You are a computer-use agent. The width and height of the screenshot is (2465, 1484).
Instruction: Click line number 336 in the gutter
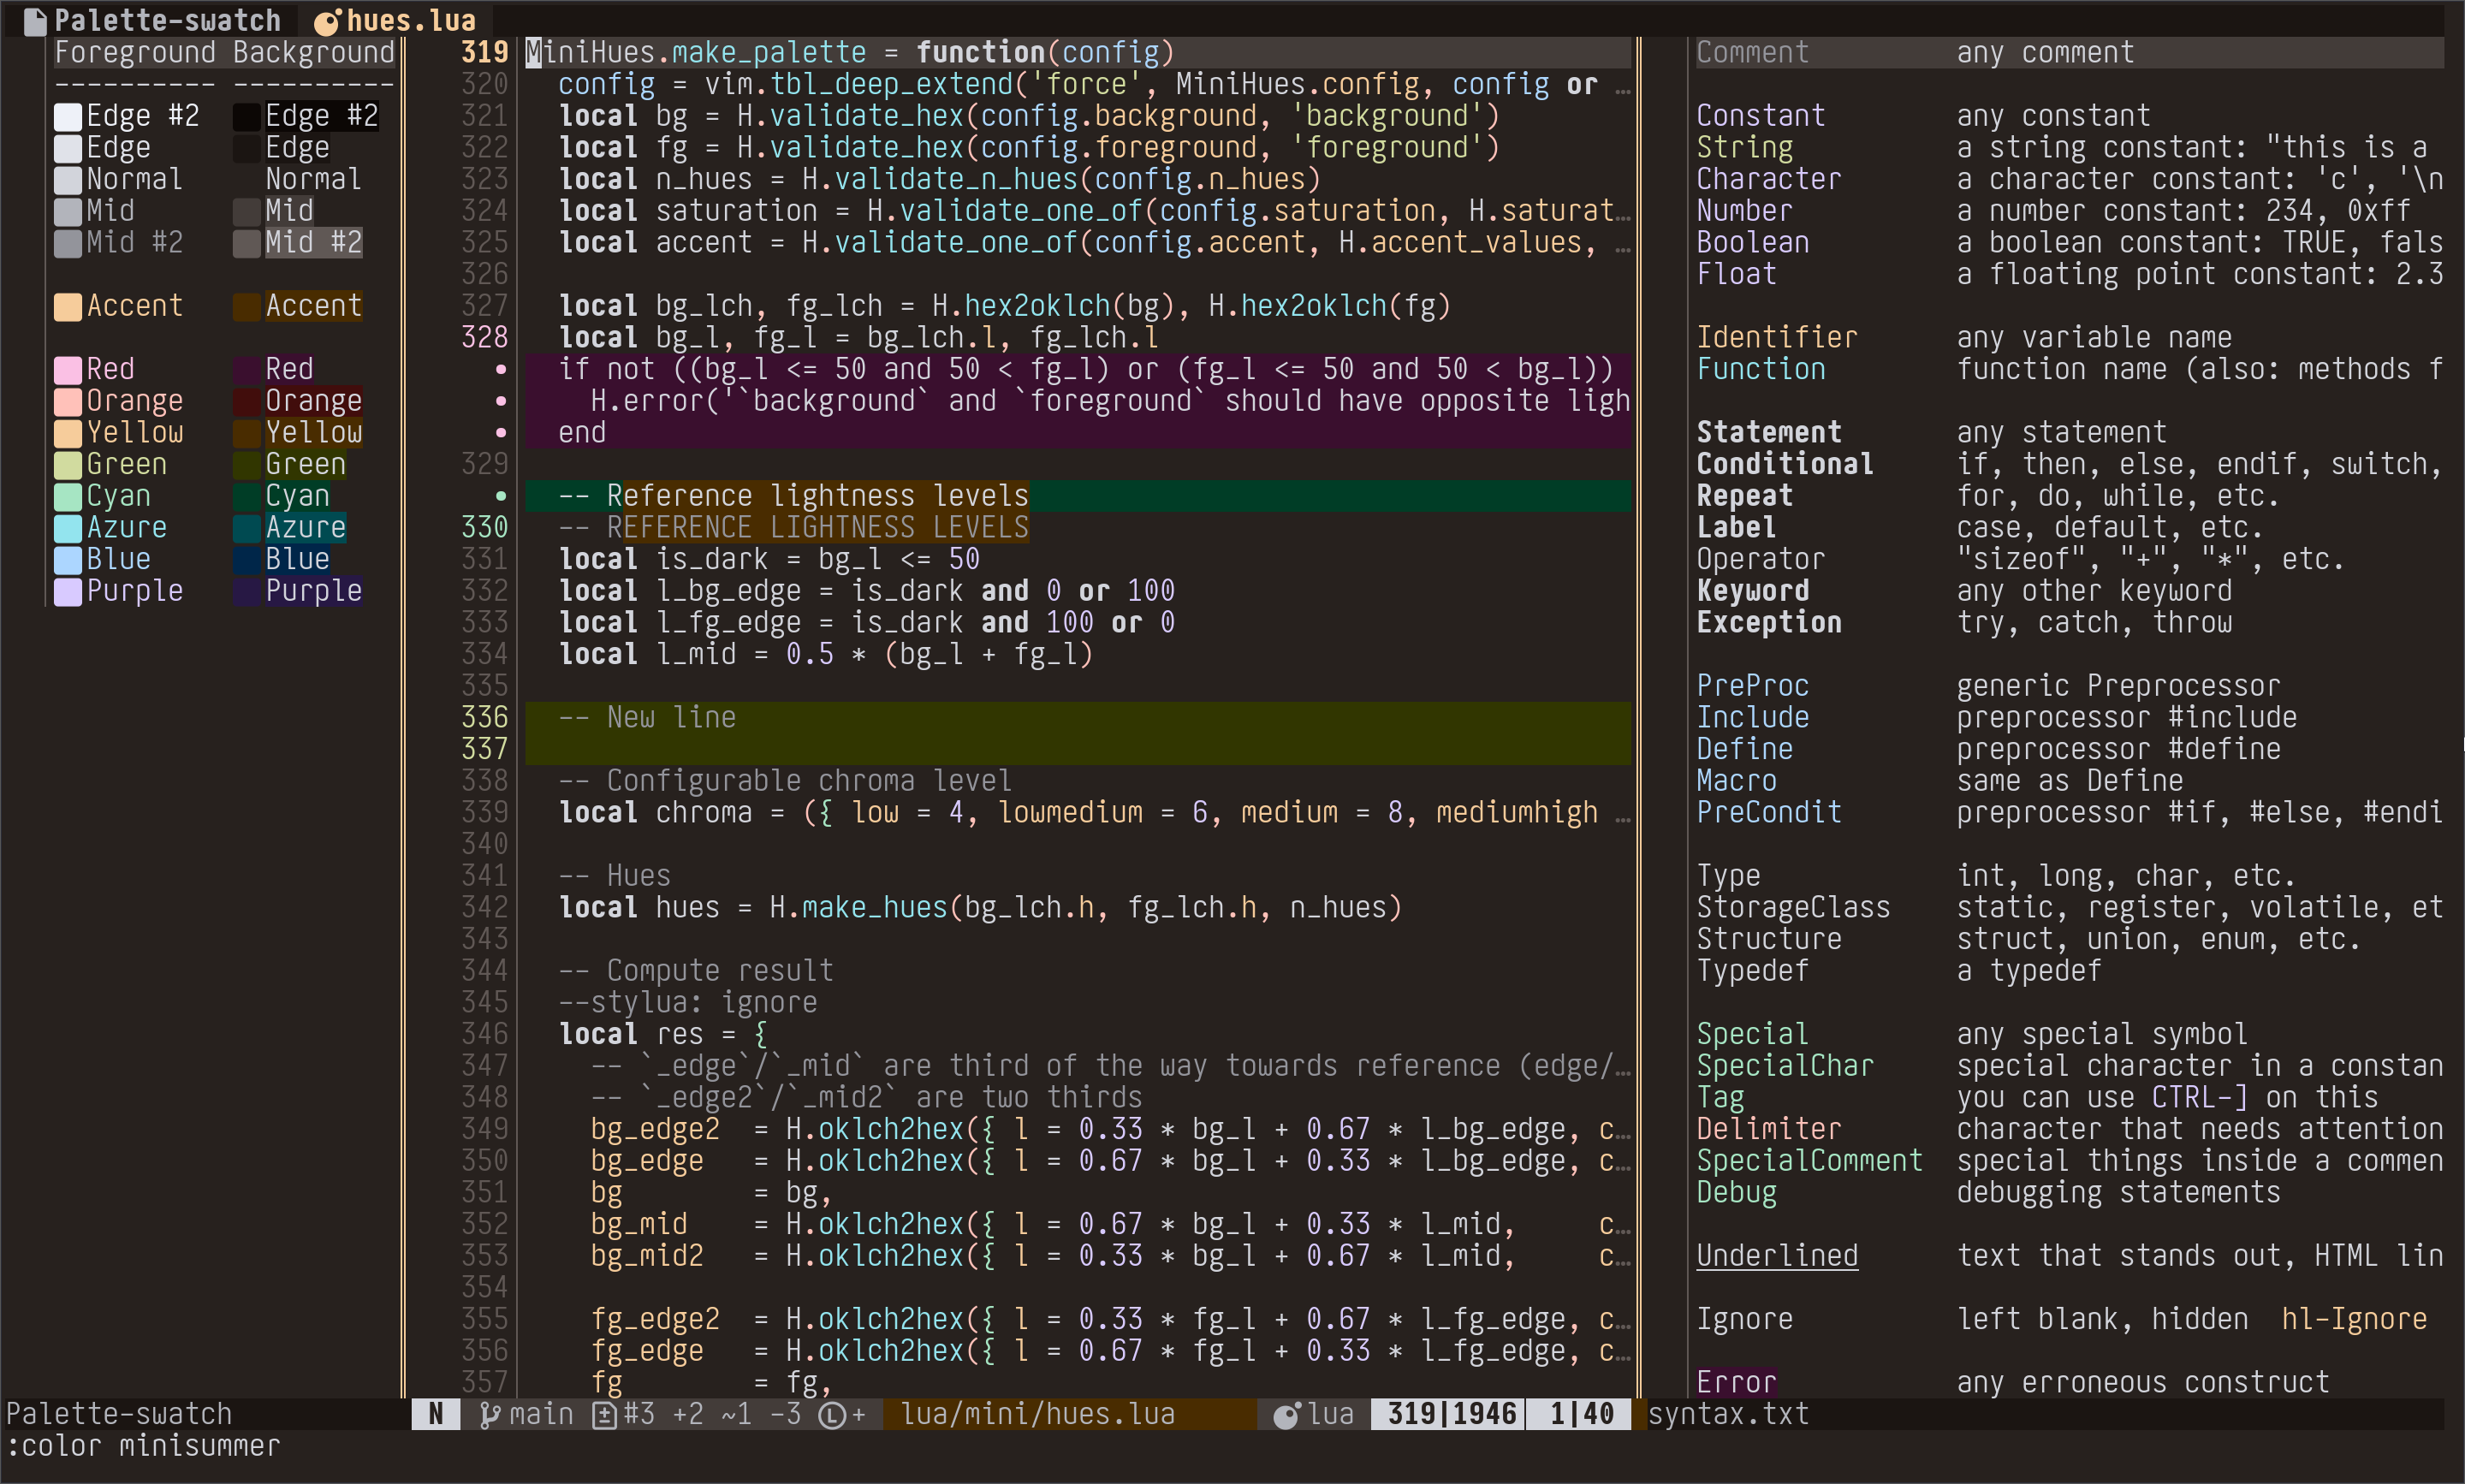point(485,717)
